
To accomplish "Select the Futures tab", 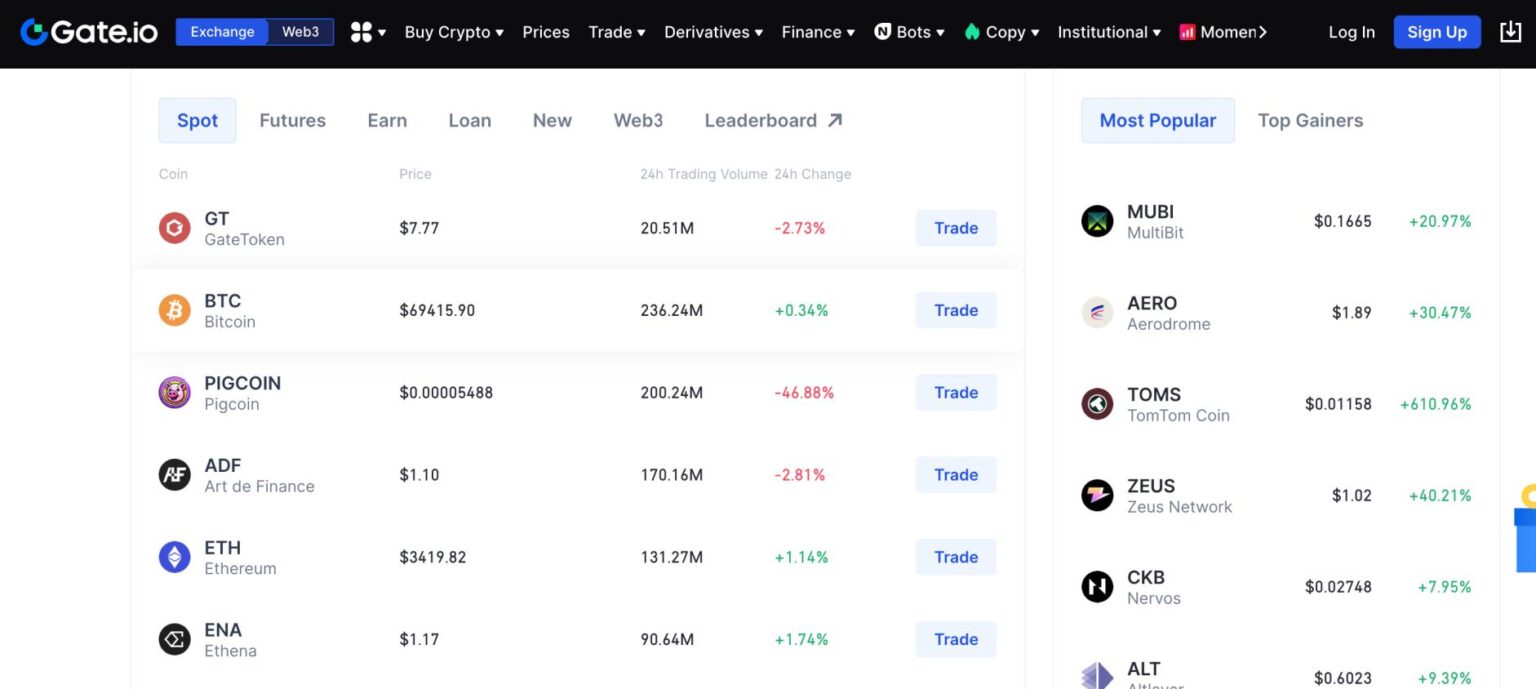I will point(292,120).
